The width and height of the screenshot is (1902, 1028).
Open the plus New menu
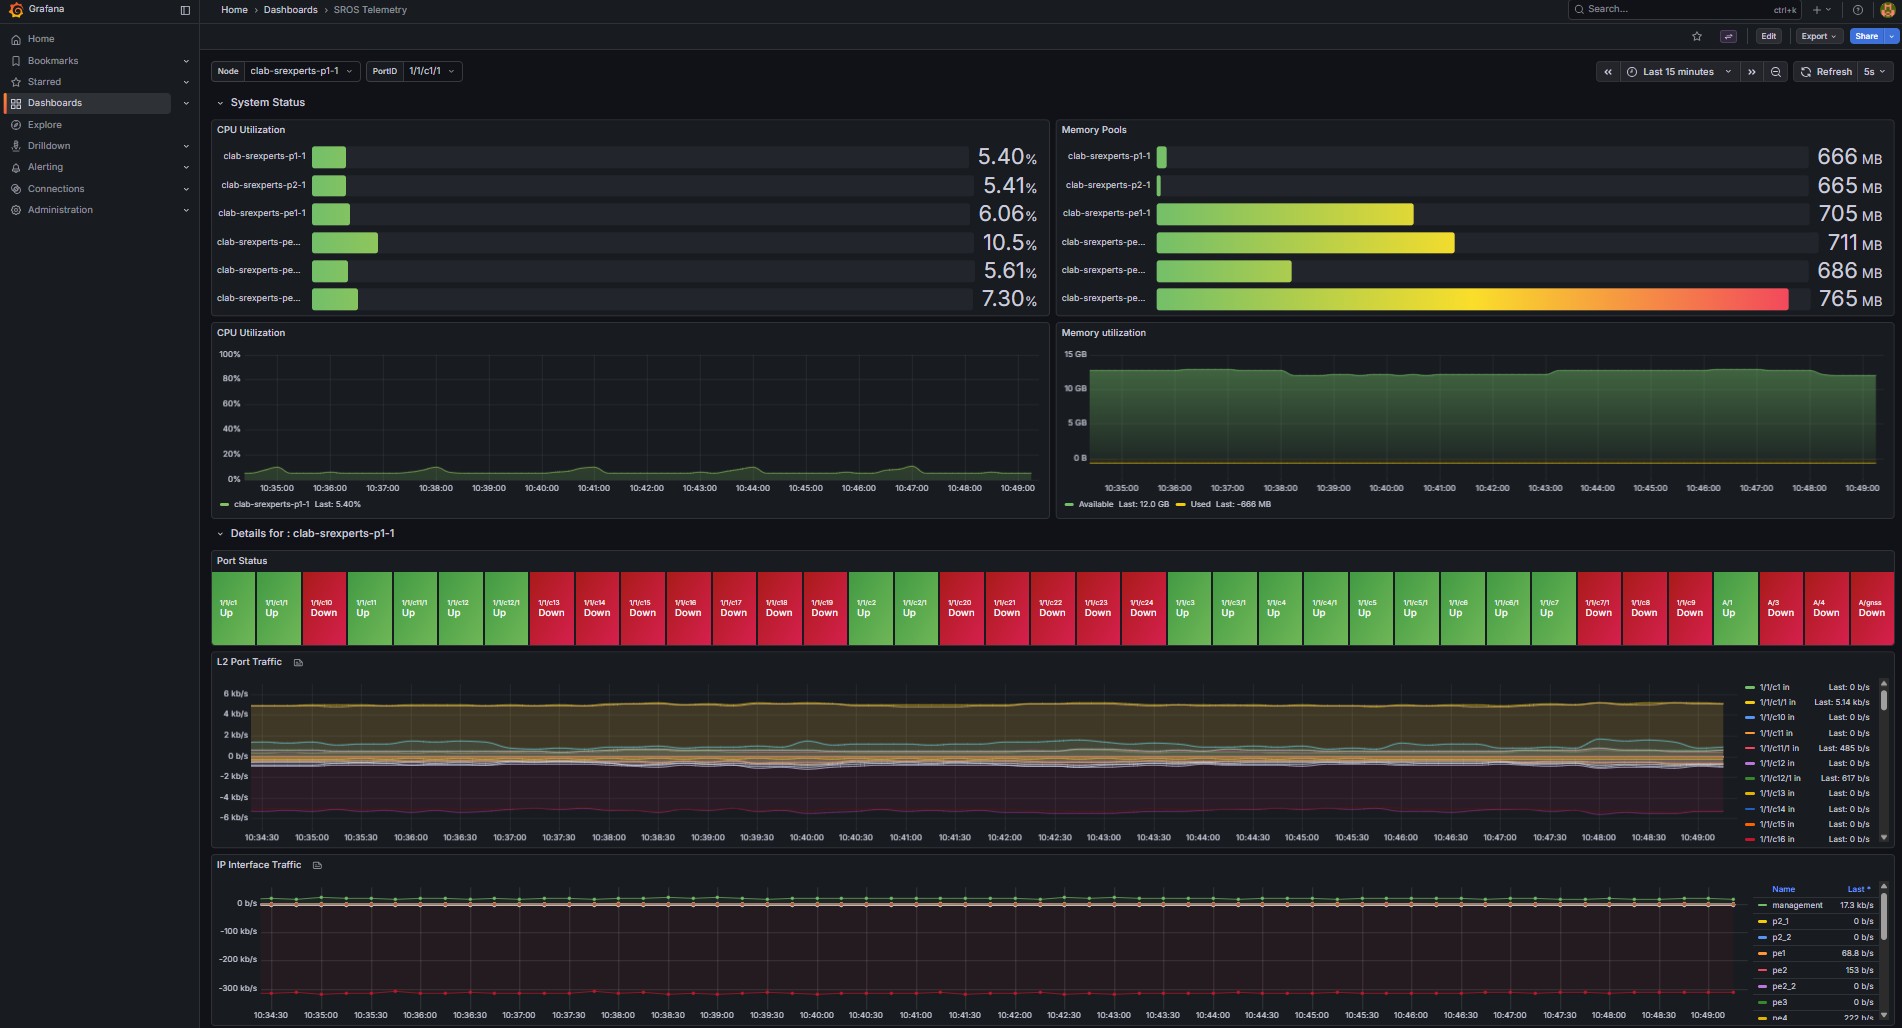click(x=1822, y=10)
